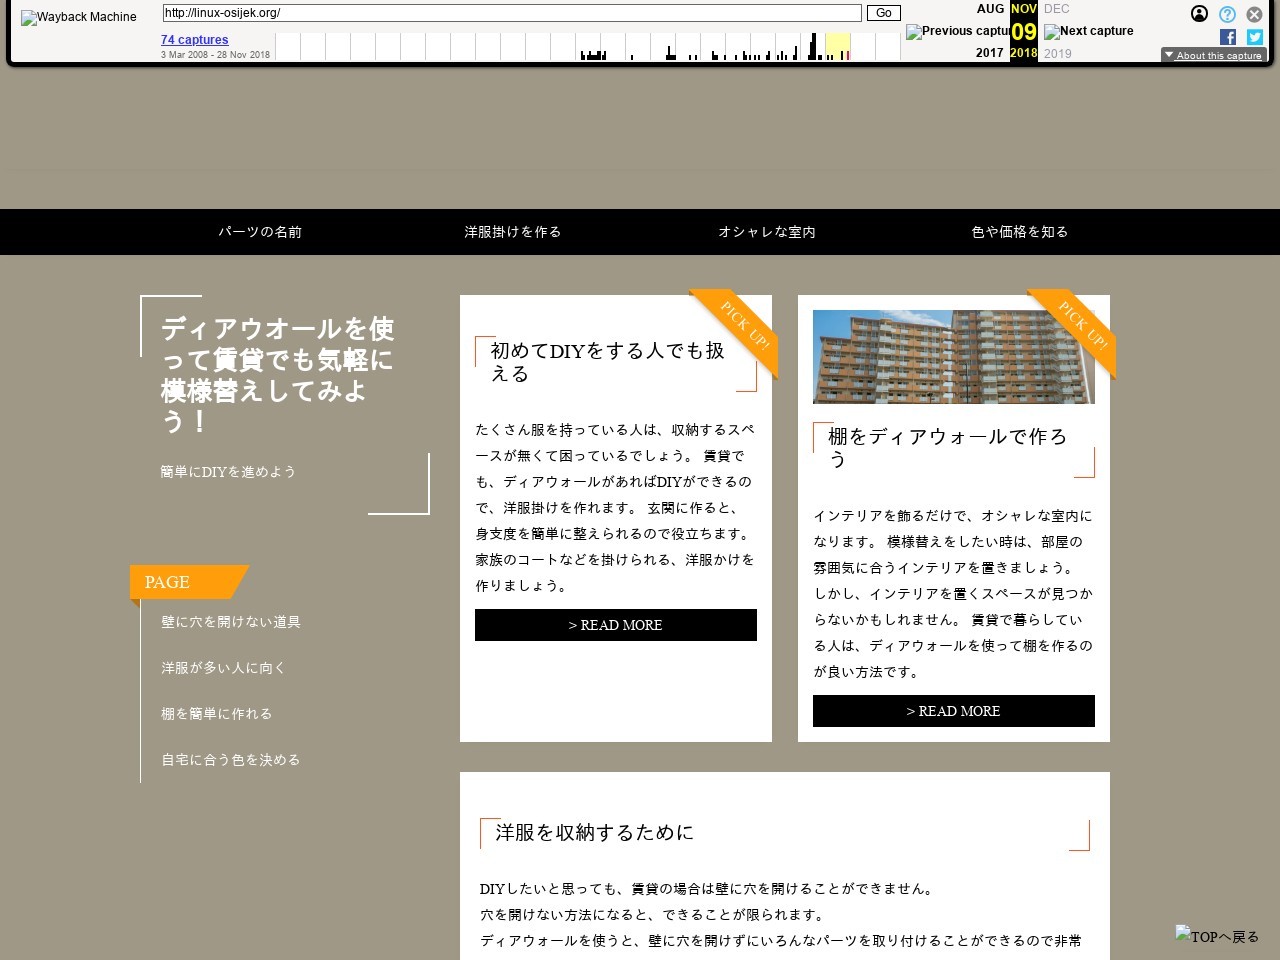Screen dimensions: 1280x960
Task: Share capture on Twitter
Action: point(1255,37)
